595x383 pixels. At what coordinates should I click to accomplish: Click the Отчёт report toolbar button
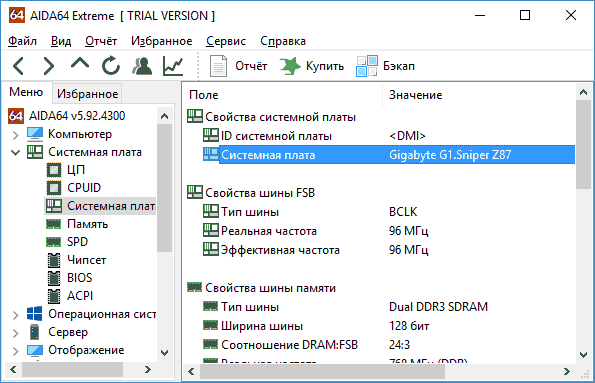(238, 66)
